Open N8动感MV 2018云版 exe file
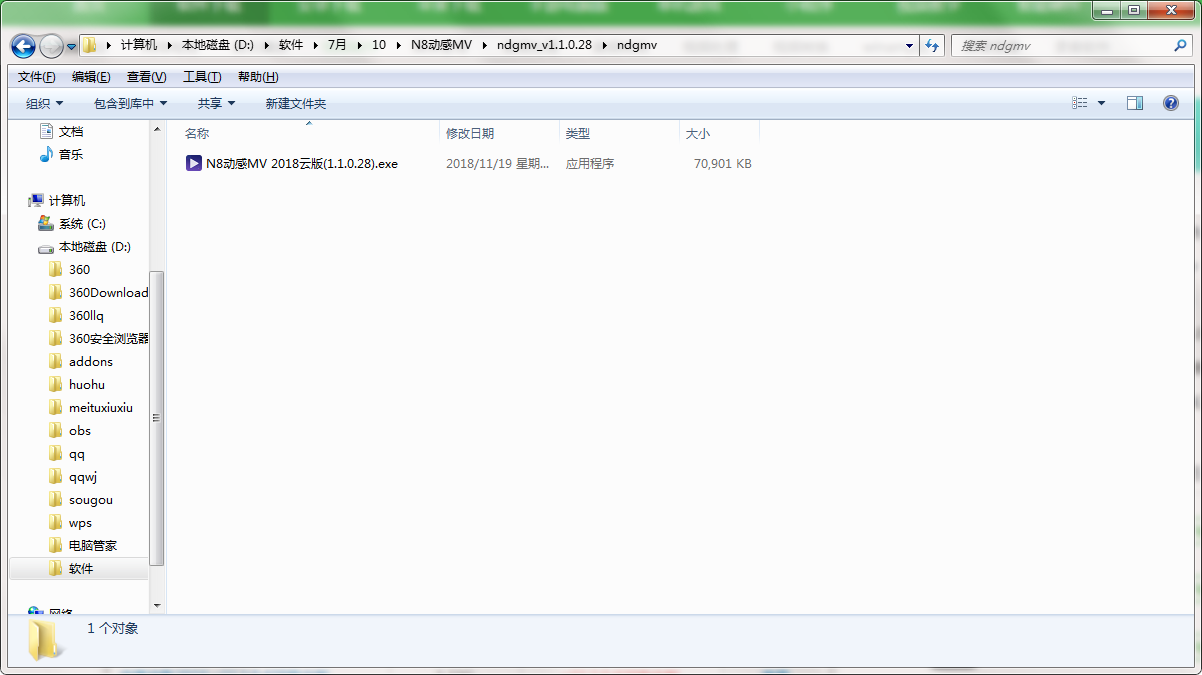This screenshot has height=675, width=1202. 300,164
